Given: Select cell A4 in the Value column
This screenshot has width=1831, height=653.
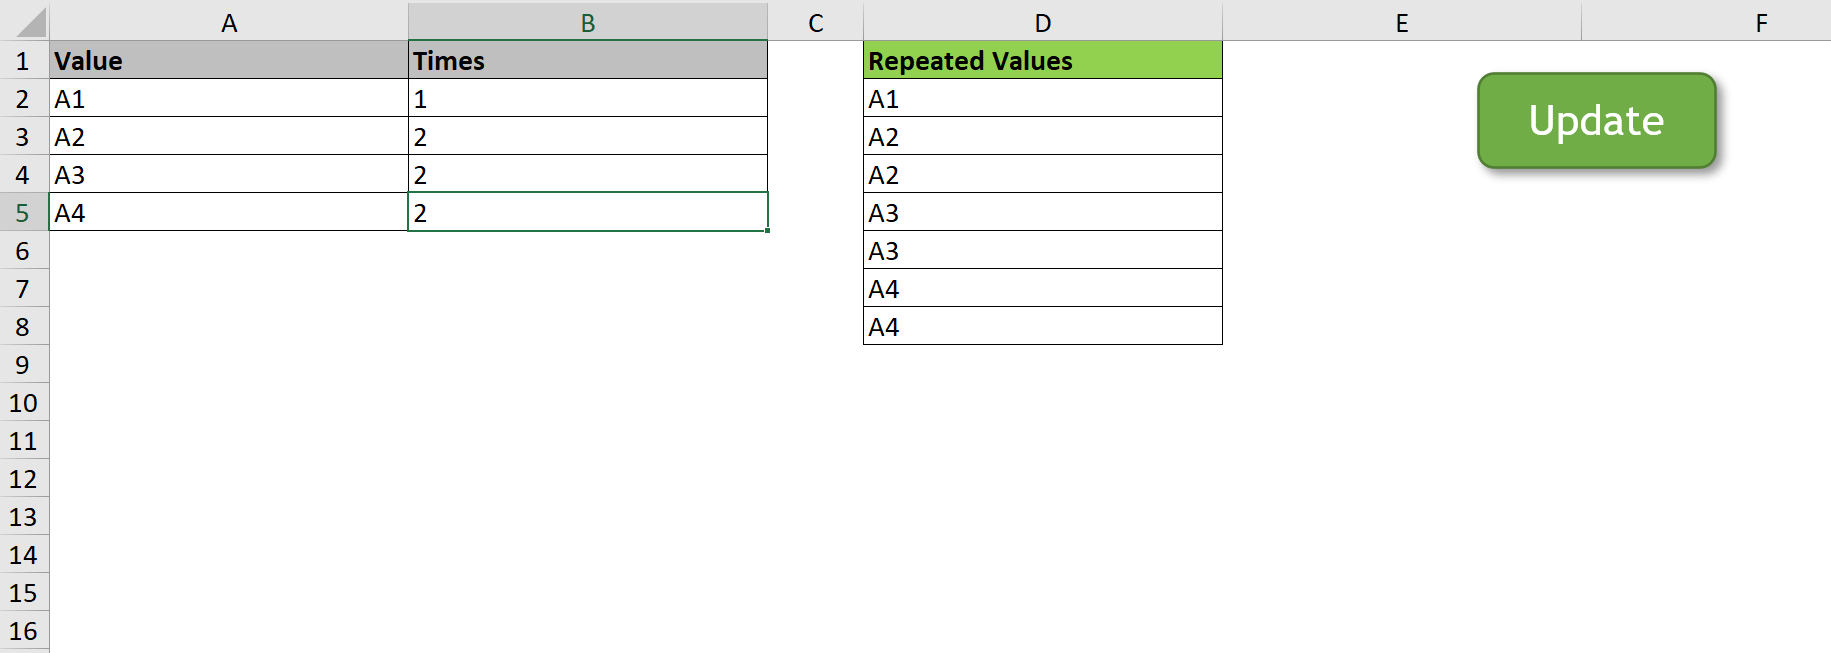Looking at the screenshot, I should point(230,212).
